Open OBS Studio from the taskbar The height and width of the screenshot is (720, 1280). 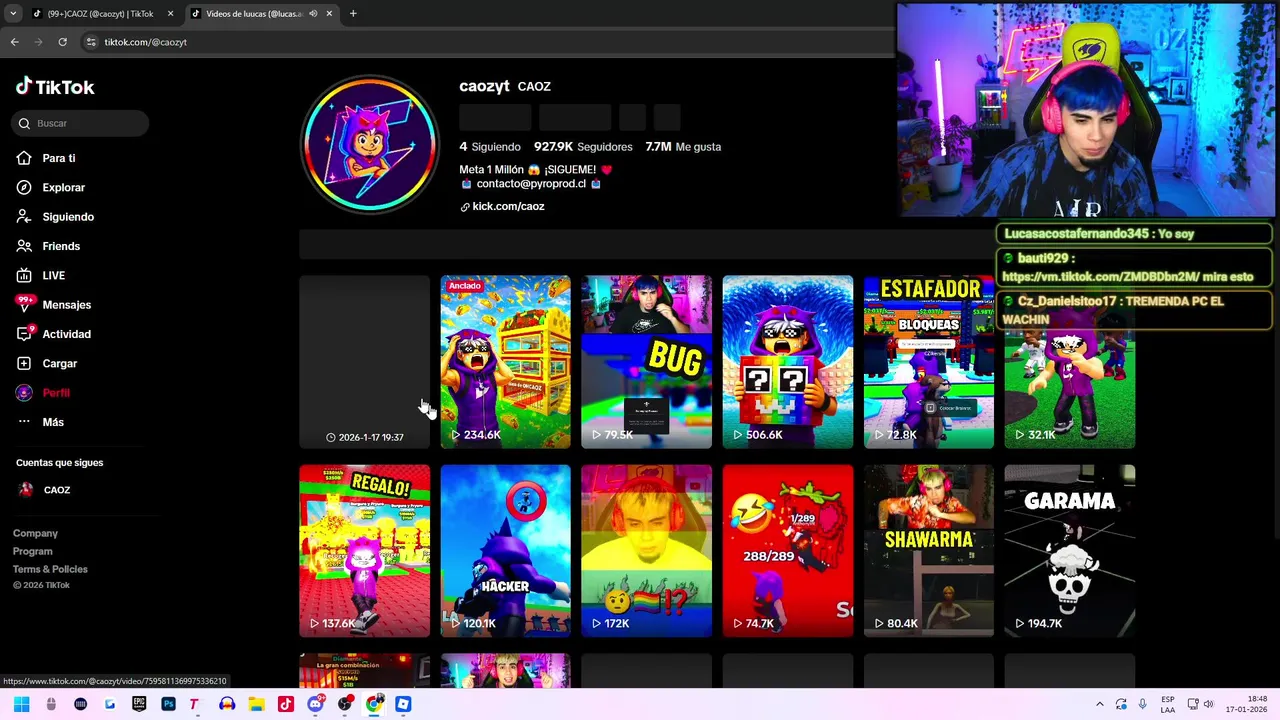tap(344, 704)
